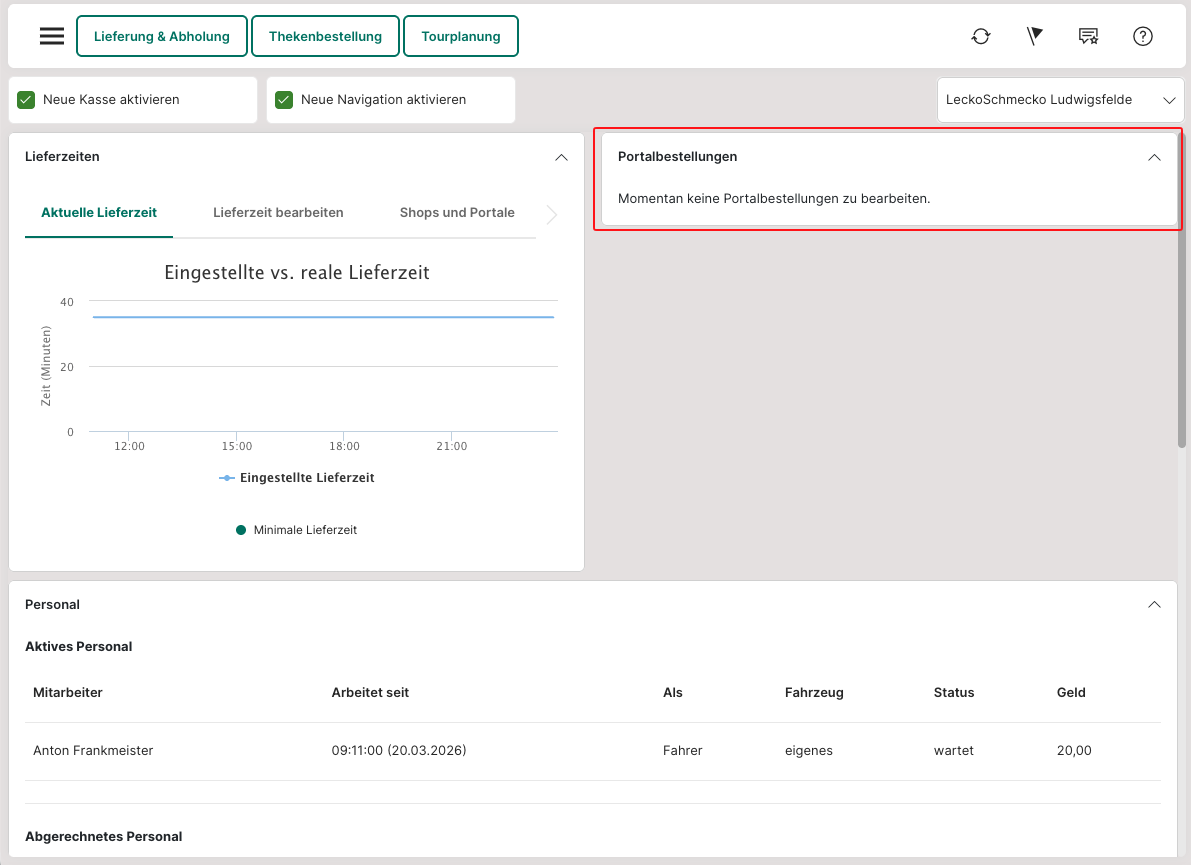Click the flag icon in header
1191x865 pixels.
[x=1035, y=36]
